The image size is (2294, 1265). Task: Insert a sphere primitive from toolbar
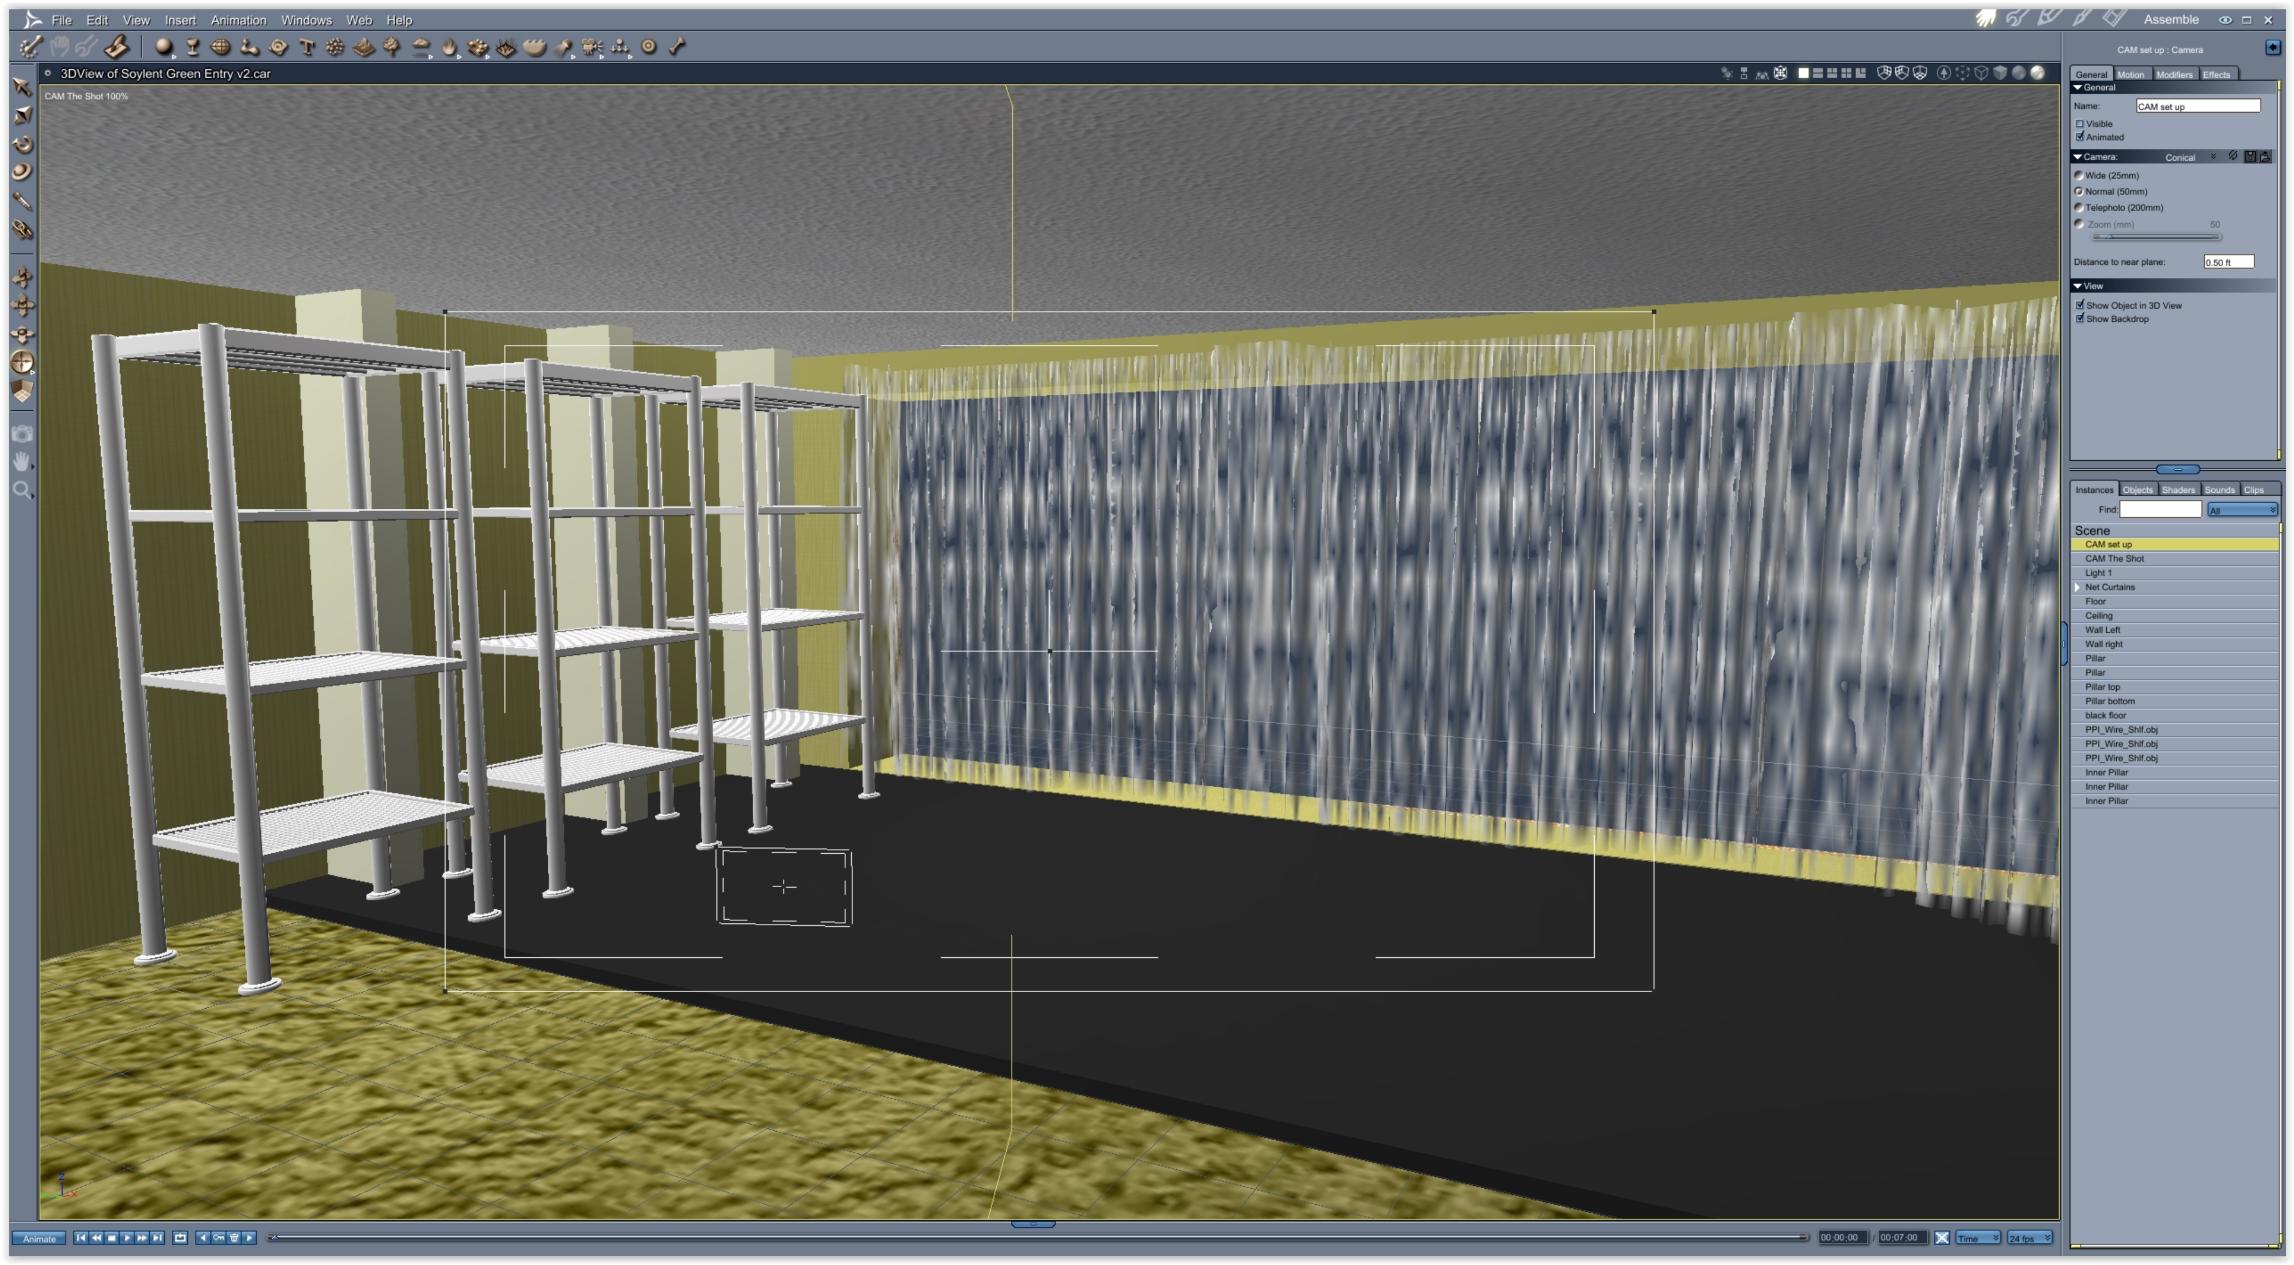[x=164, y=47]
